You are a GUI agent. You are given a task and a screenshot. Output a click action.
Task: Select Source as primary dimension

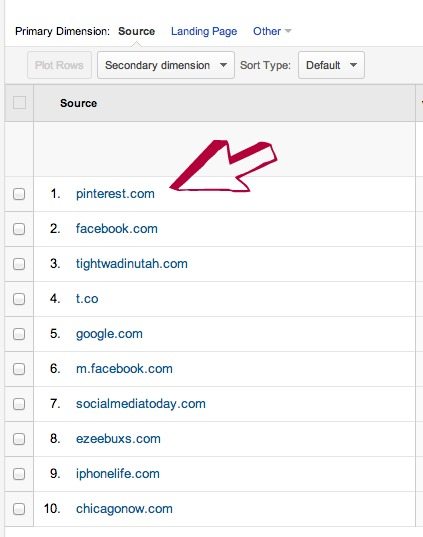tap(136, 31)
